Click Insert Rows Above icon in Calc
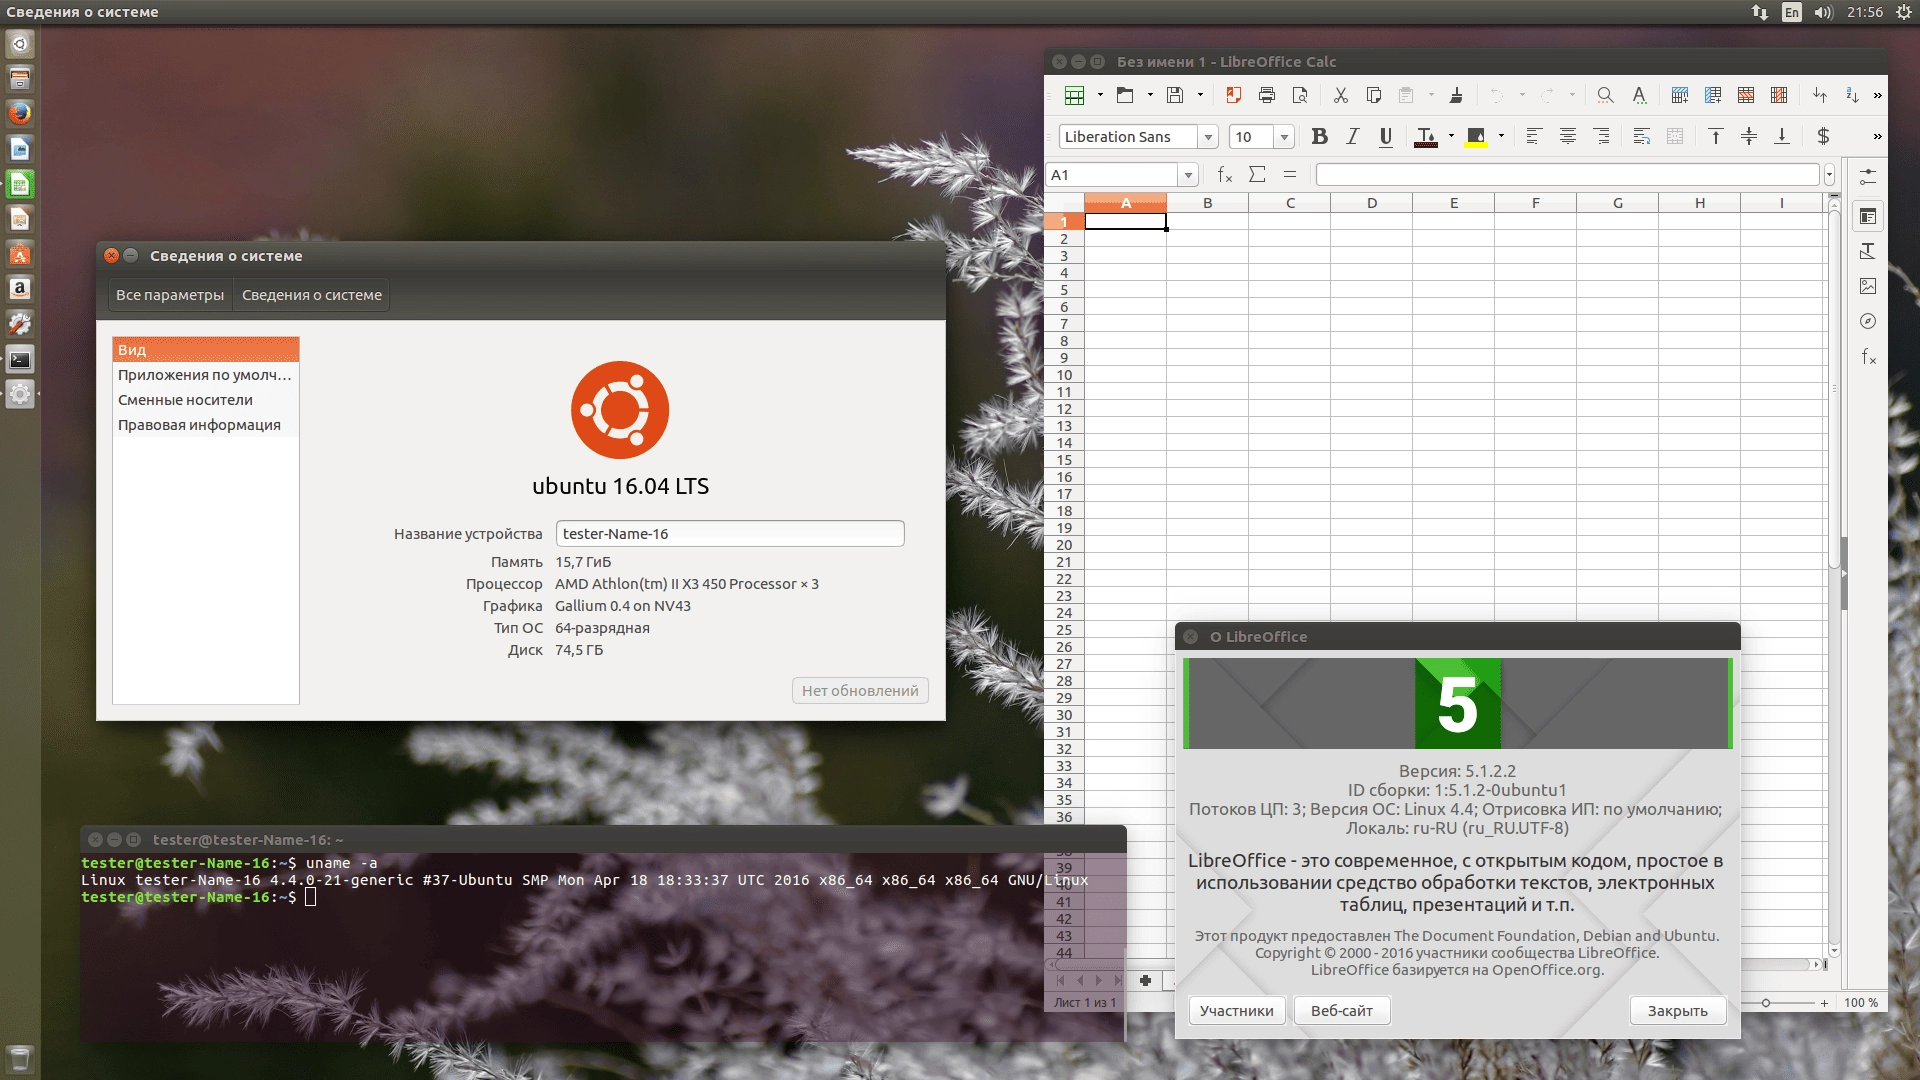The width and height of the screenshot is (1920, 1080). tap(1680, 95)
